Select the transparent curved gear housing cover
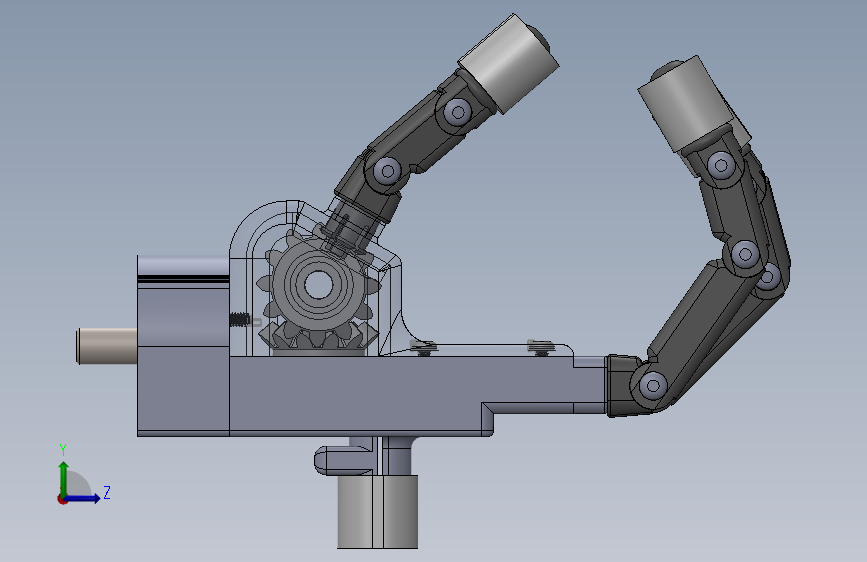Screen dimensions: 867x562 [x=260, y=238]
